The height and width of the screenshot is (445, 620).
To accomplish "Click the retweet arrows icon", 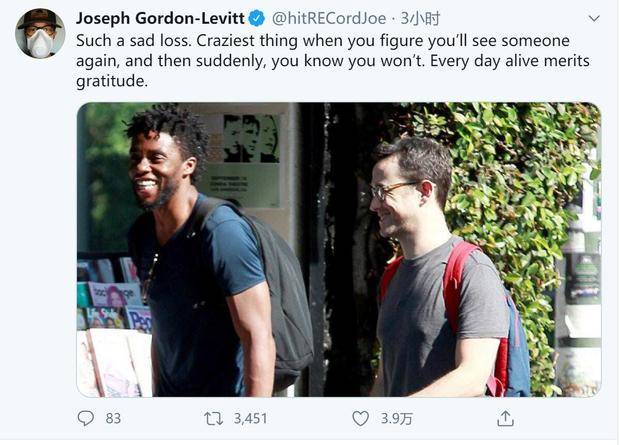I will click(214, 418).
